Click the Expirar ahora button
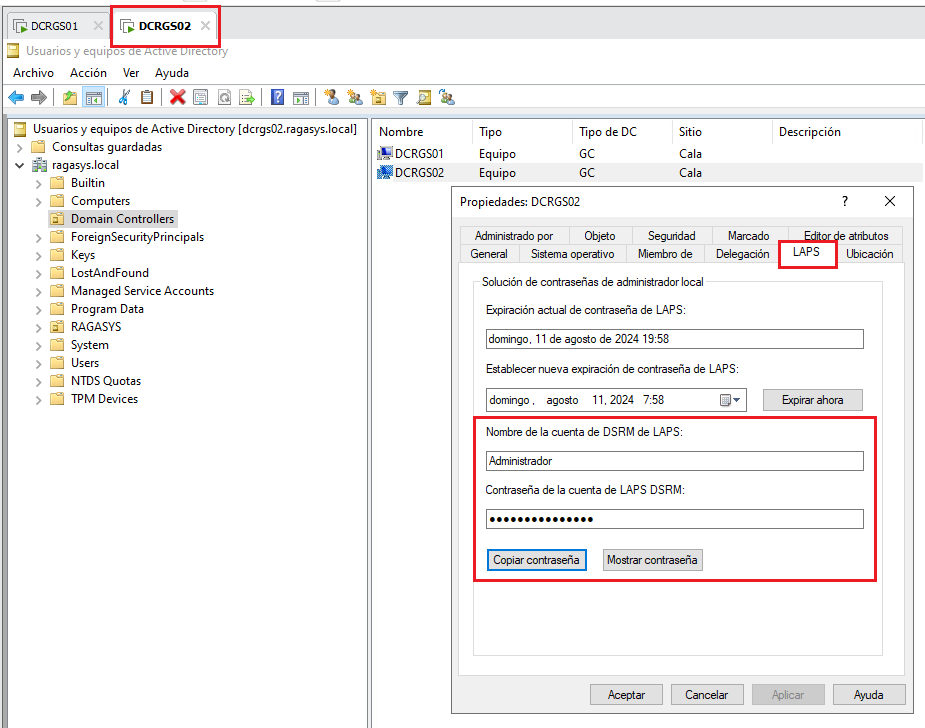Image resolution: width=925 pixels, height=728 pixels. [814, 399]
